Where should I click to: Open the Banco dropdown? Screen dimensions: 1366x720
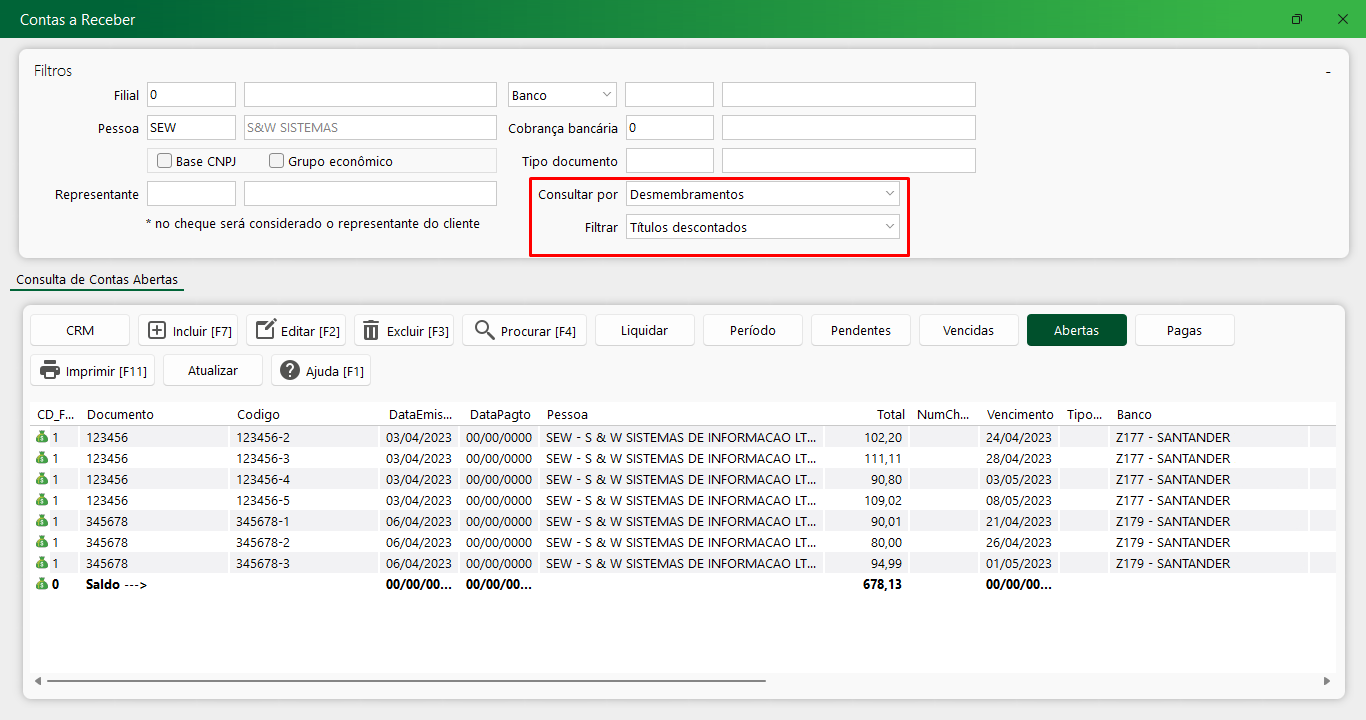[562, 95]
